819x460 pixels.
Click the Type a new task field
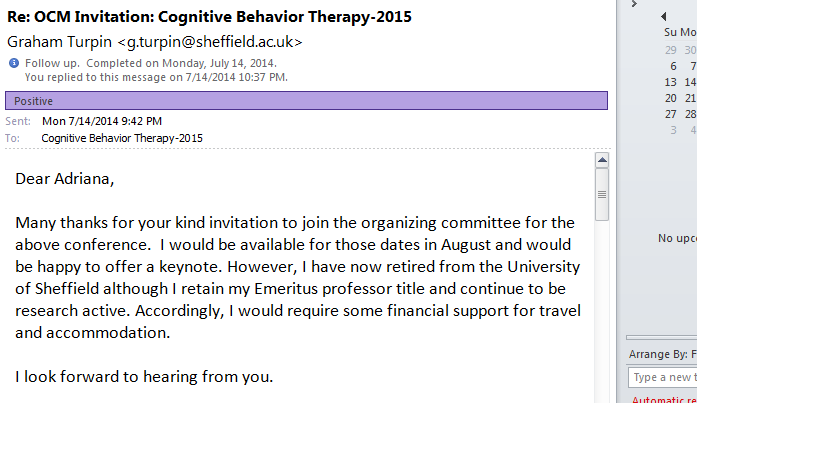(662, 377)
